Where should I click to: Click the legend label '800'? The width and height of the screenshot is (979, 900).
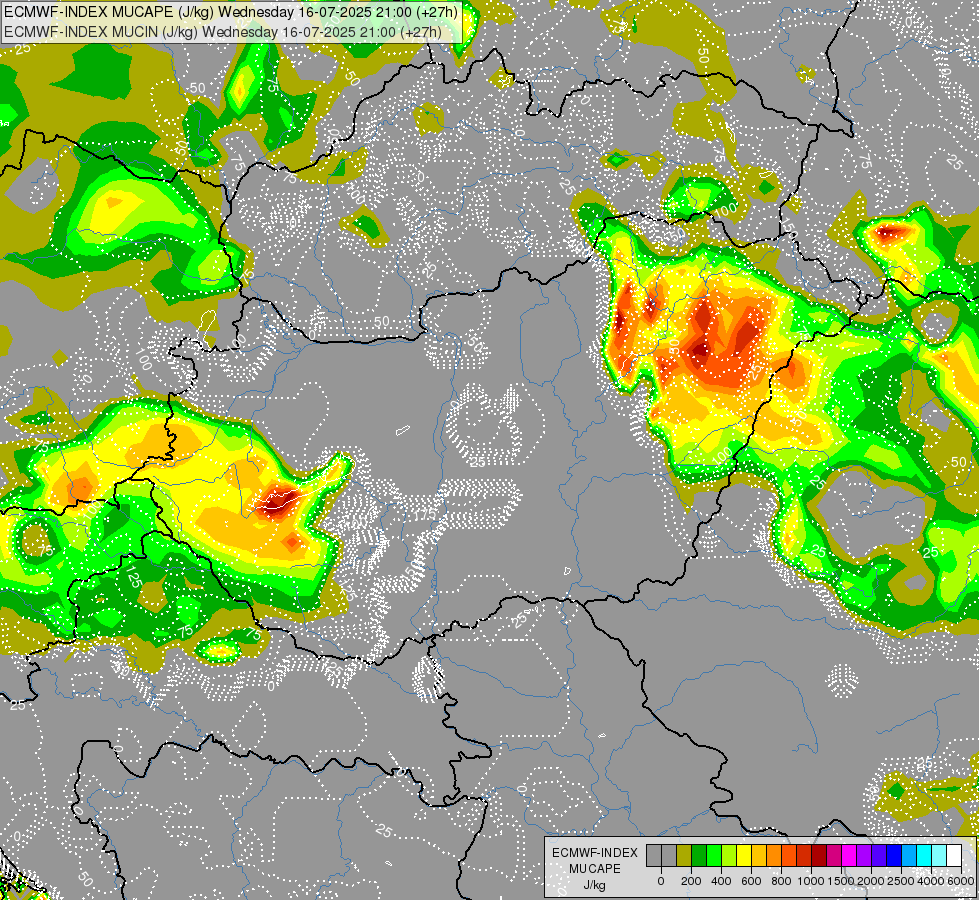coord(781,881)
